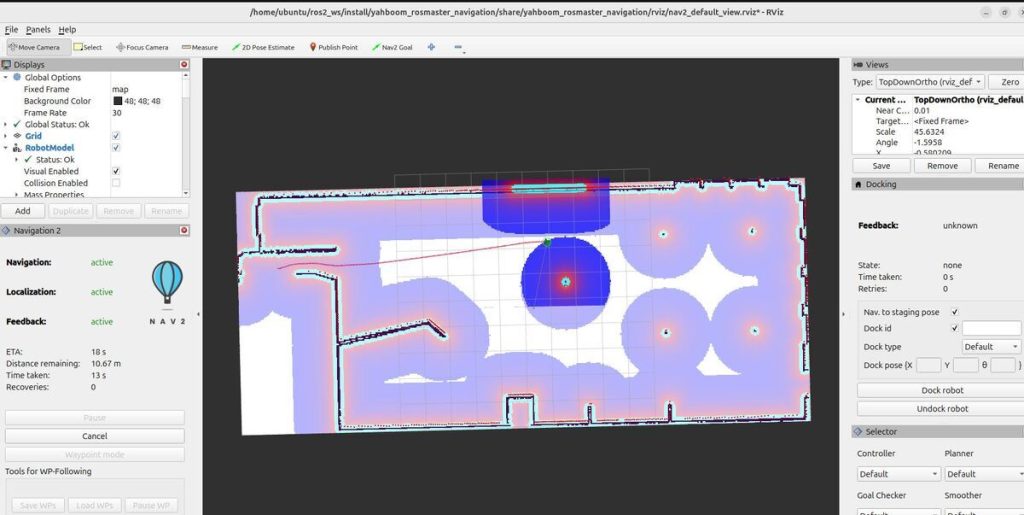Open the File menu
Viewport: 1024px width, 515px height.
tap(11, 30)
